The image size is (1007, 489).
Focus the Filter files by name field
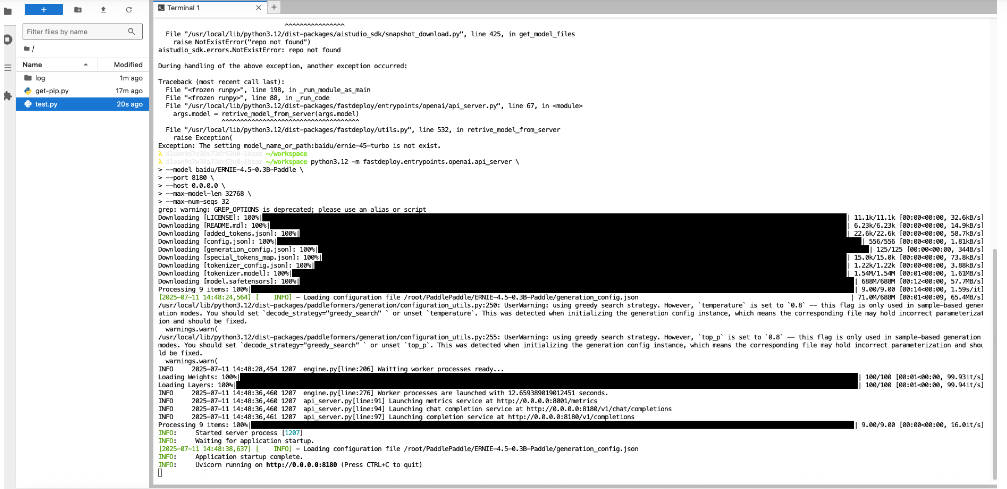pyautogui.click(x=82, y=31)
